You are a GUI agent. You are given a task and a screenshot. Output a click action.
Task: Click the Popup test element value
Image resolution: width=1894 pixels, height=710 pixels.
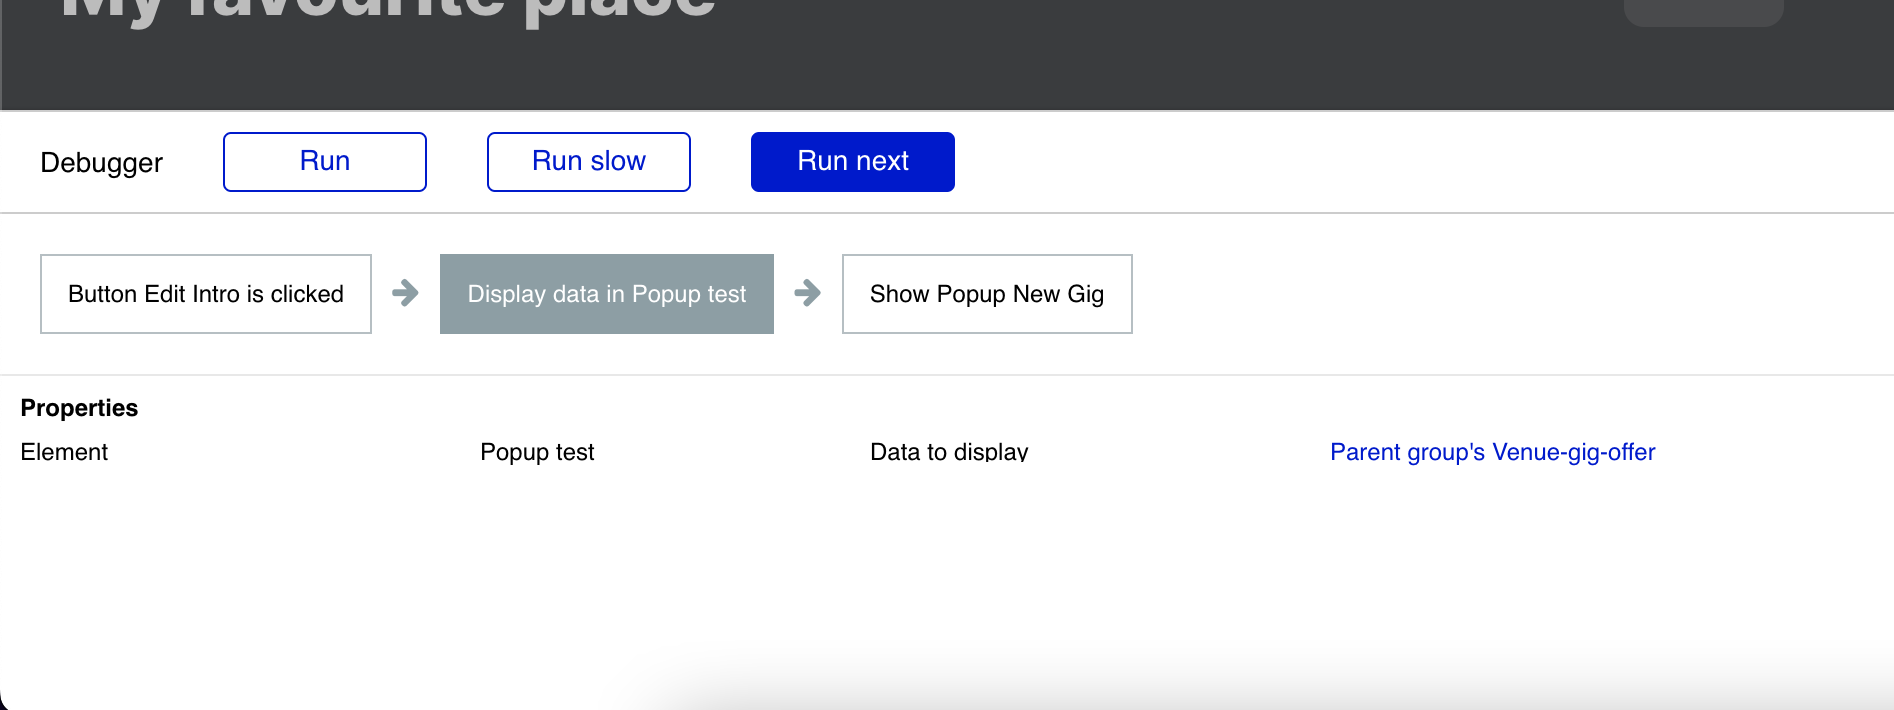(x=537, y=452)
